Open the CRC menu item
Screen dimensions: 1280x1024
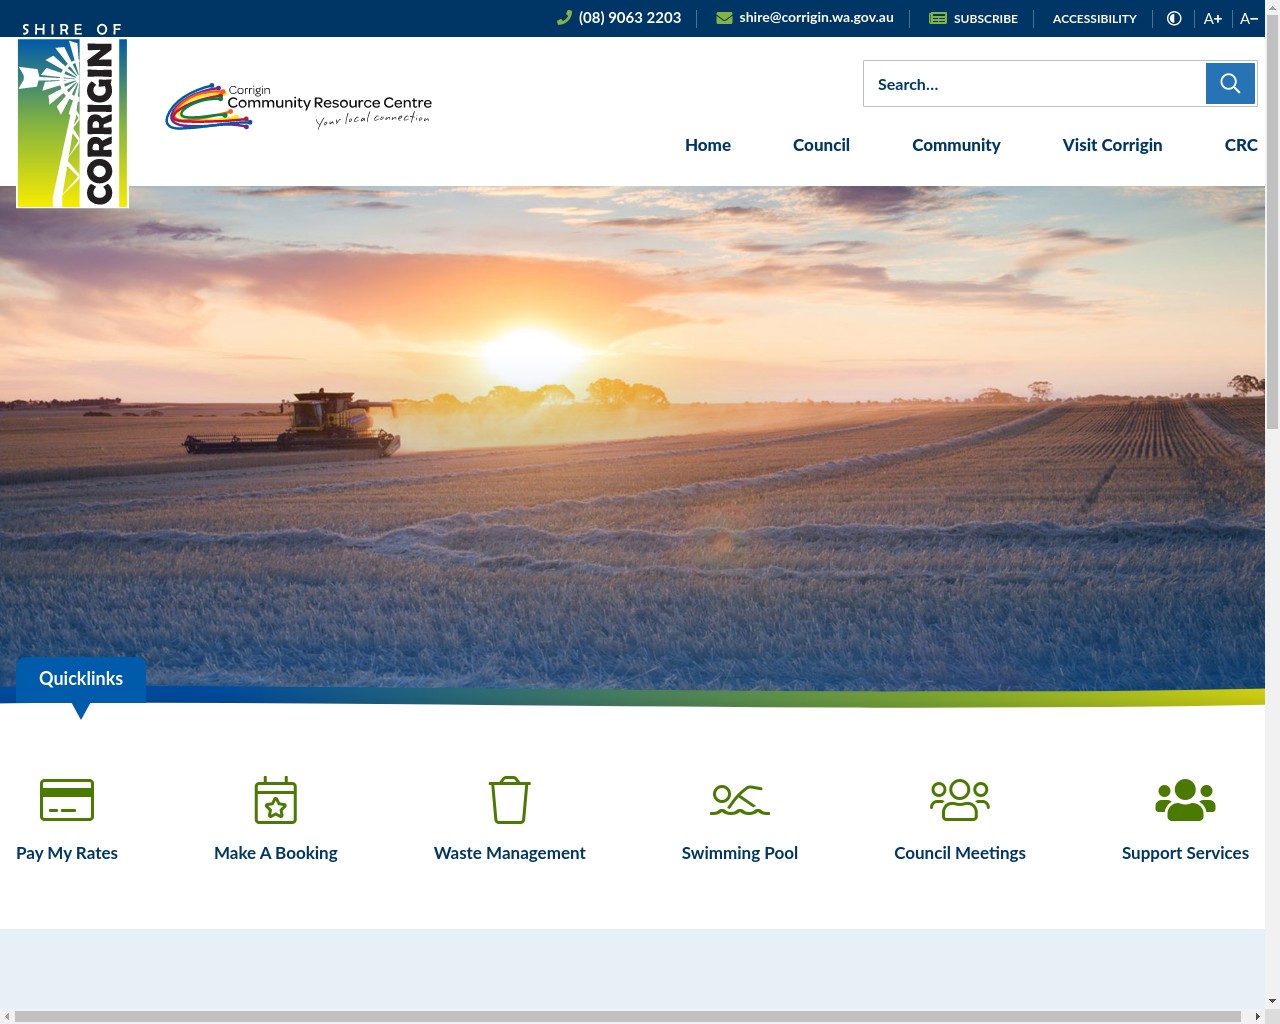click(x=1241, y=145)
